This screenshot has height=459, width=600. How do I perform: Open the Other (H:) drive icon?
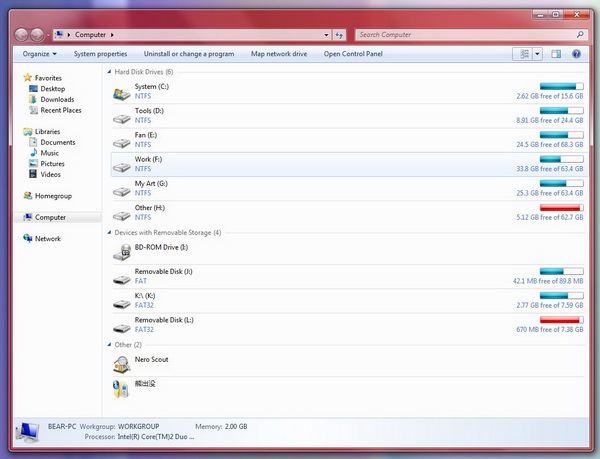tap(121, 212)
